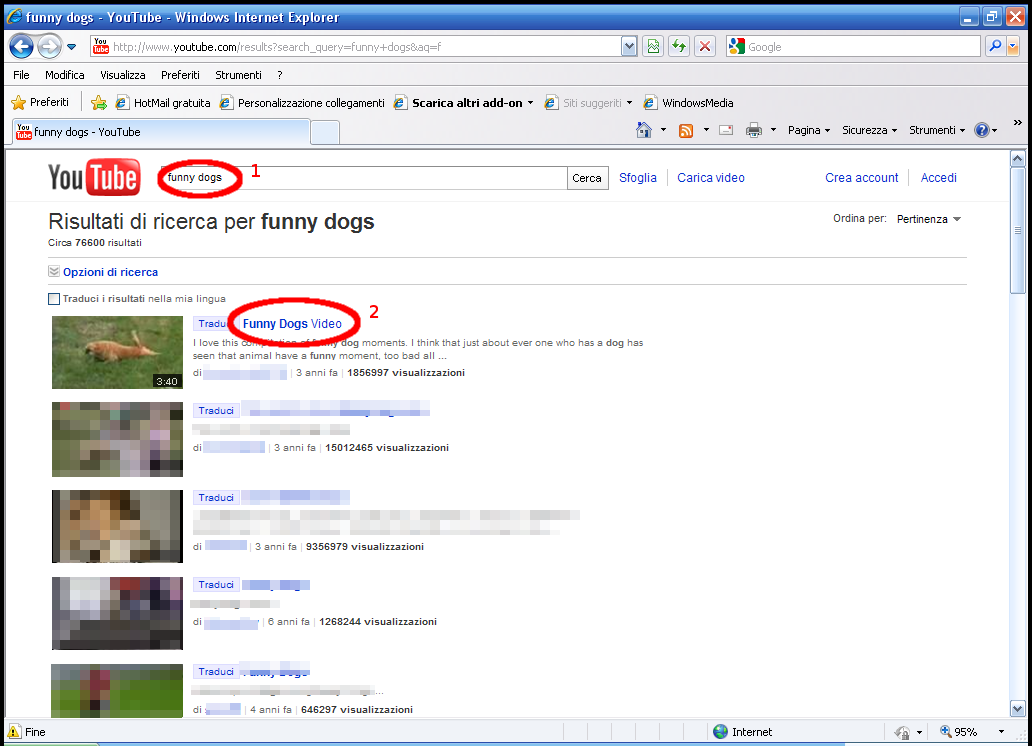Click the Refresh page icon
The width and height of the screenshot is (1032, 746).
click(679, 47)
